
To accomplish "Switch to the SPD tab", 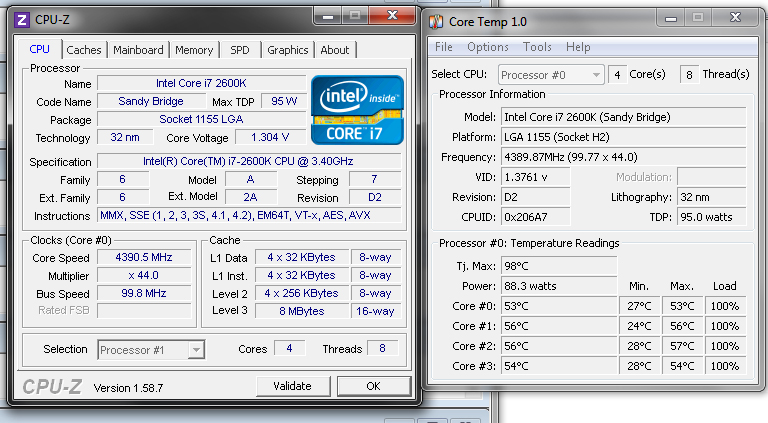I will 240,50.
